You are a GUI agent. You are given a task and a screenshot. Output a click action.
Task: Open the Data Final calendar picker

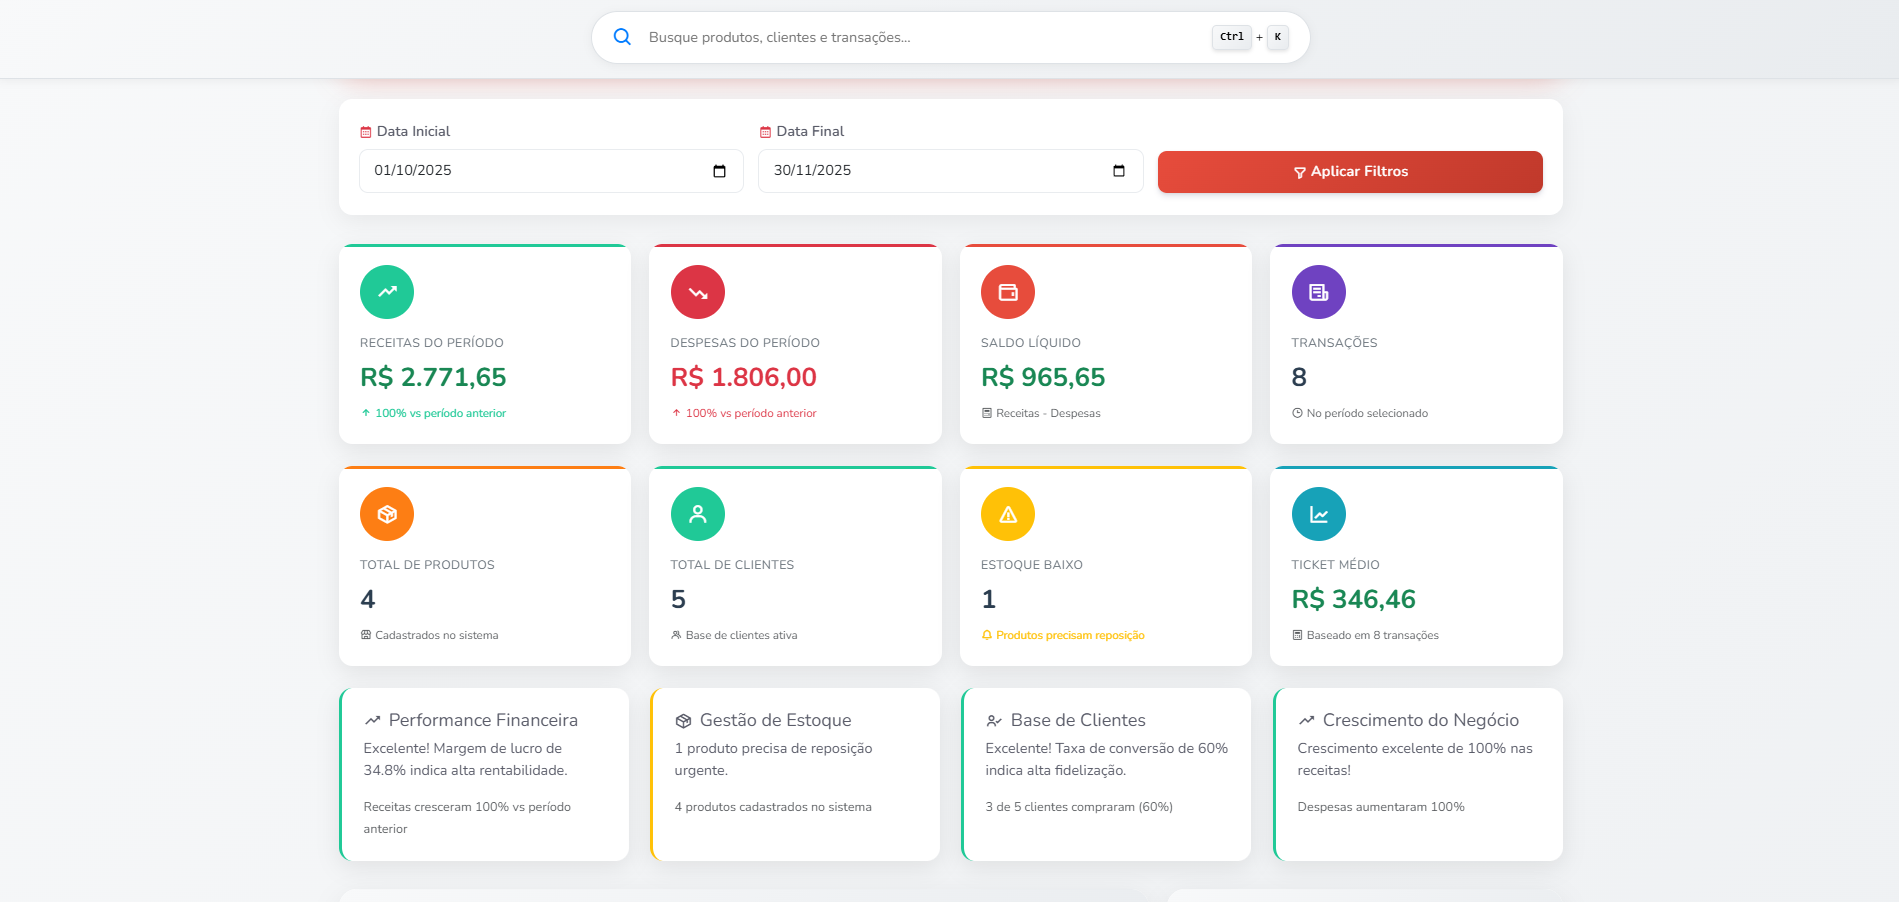1119,171
